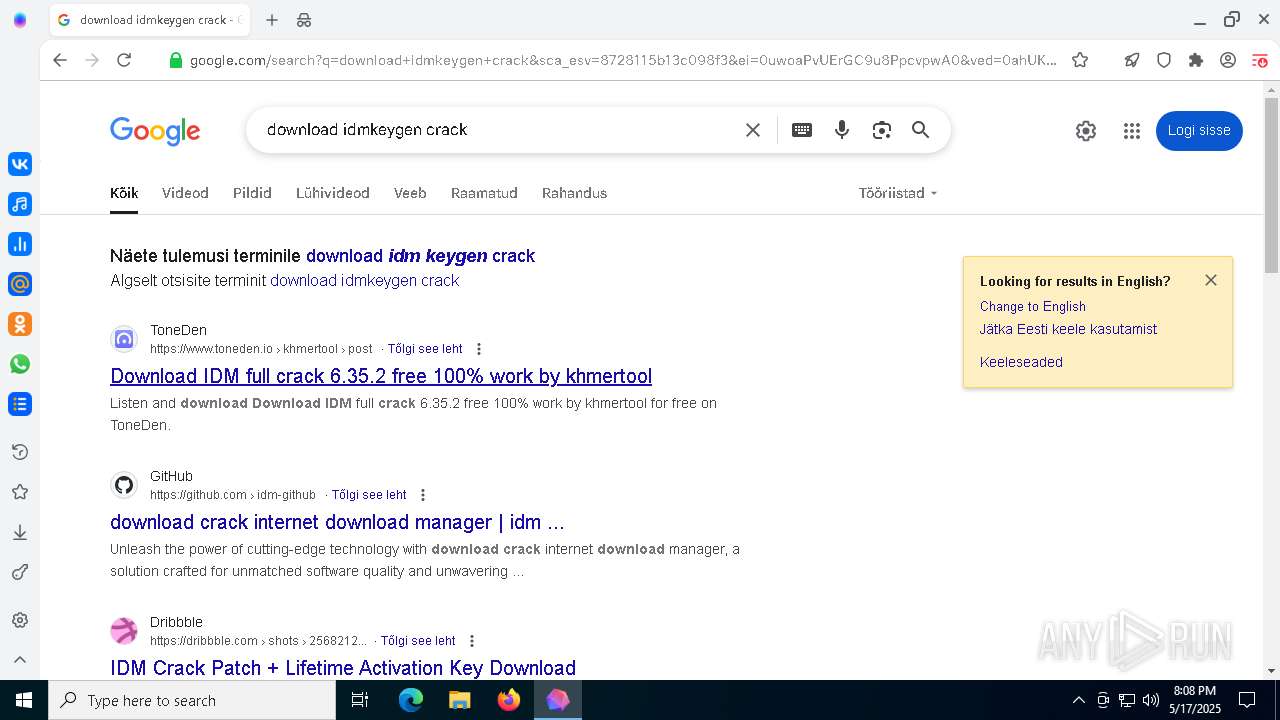Viewport: 1280px width, 720px height.
Task: Open the VK sidebar shortcut
Action: click(20, 164)
